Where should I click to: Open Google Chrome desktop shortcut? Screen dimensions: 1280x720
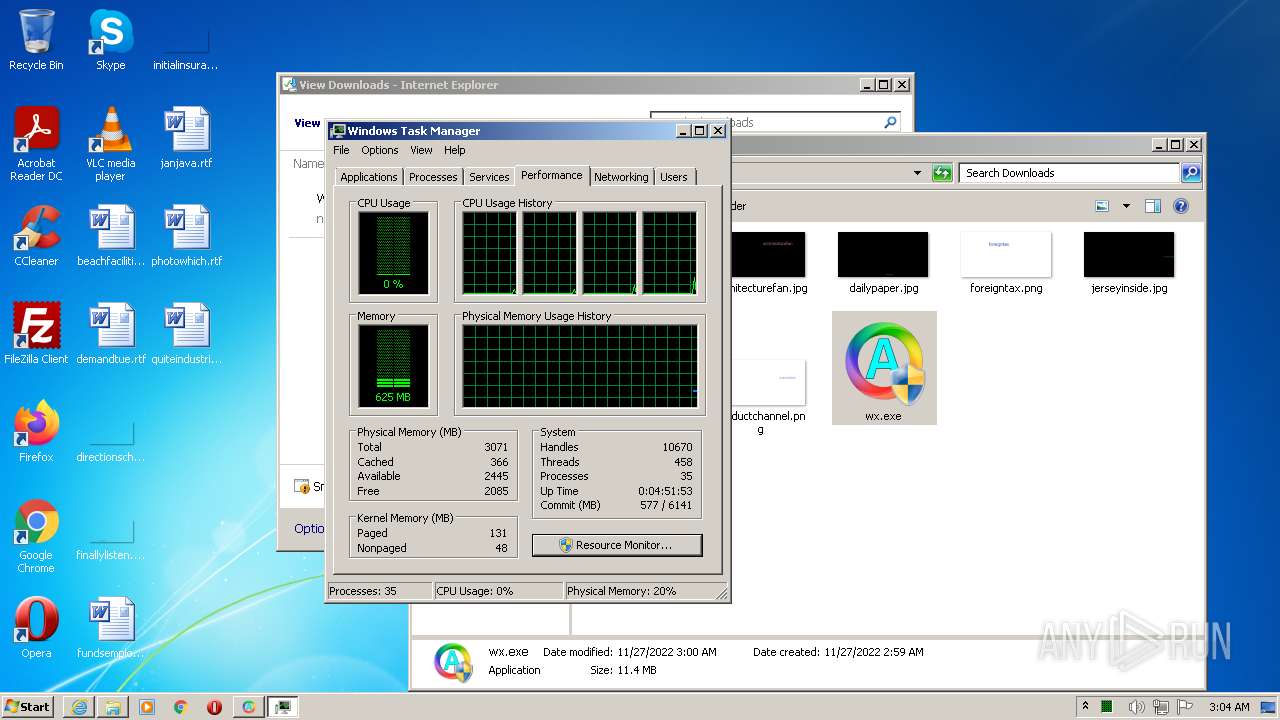coord(36,536)
